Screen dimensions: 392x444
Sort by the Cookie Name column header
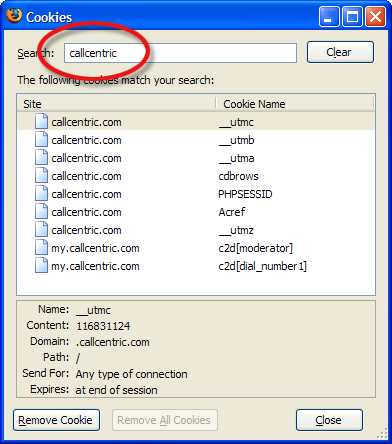click(x=295, y=104)
